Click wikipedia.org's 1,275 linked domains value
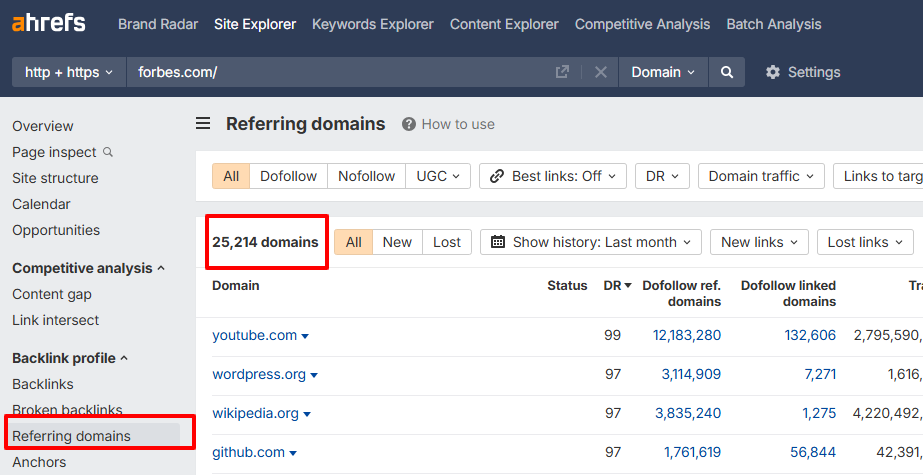 coord(819,413)
